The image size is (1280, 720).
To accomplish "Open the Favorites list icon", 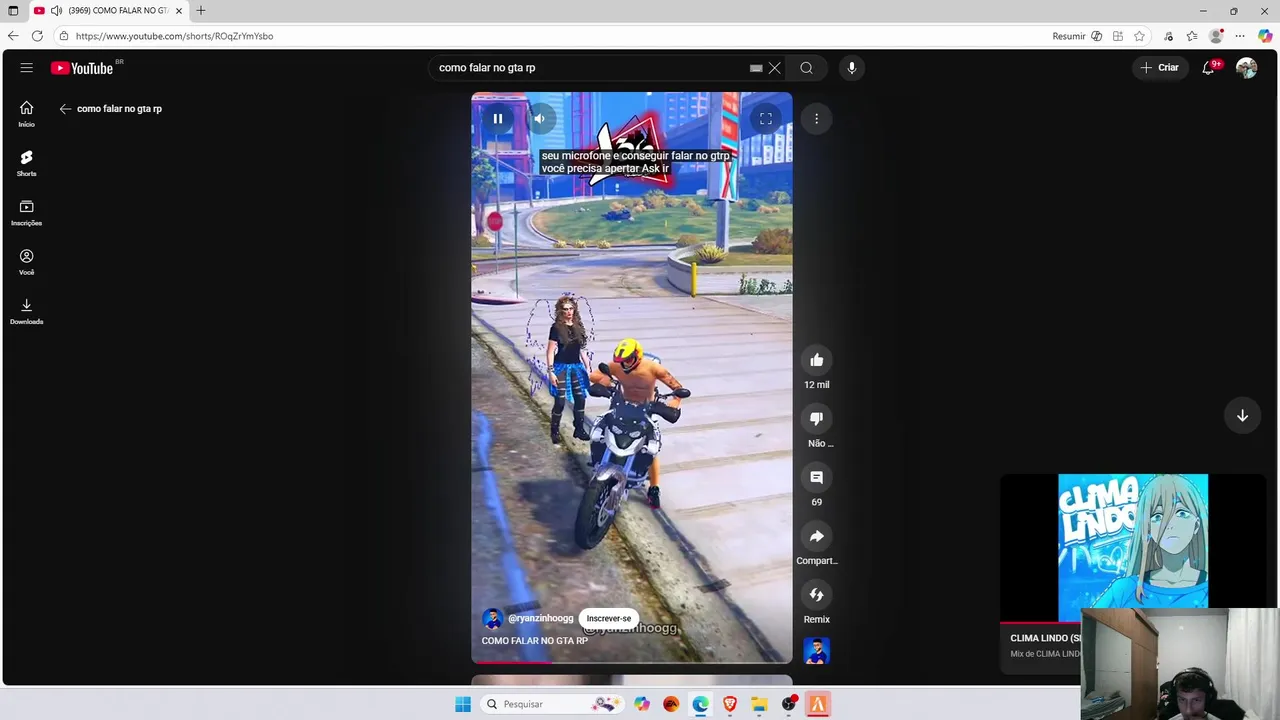I will coord(1192,36).
